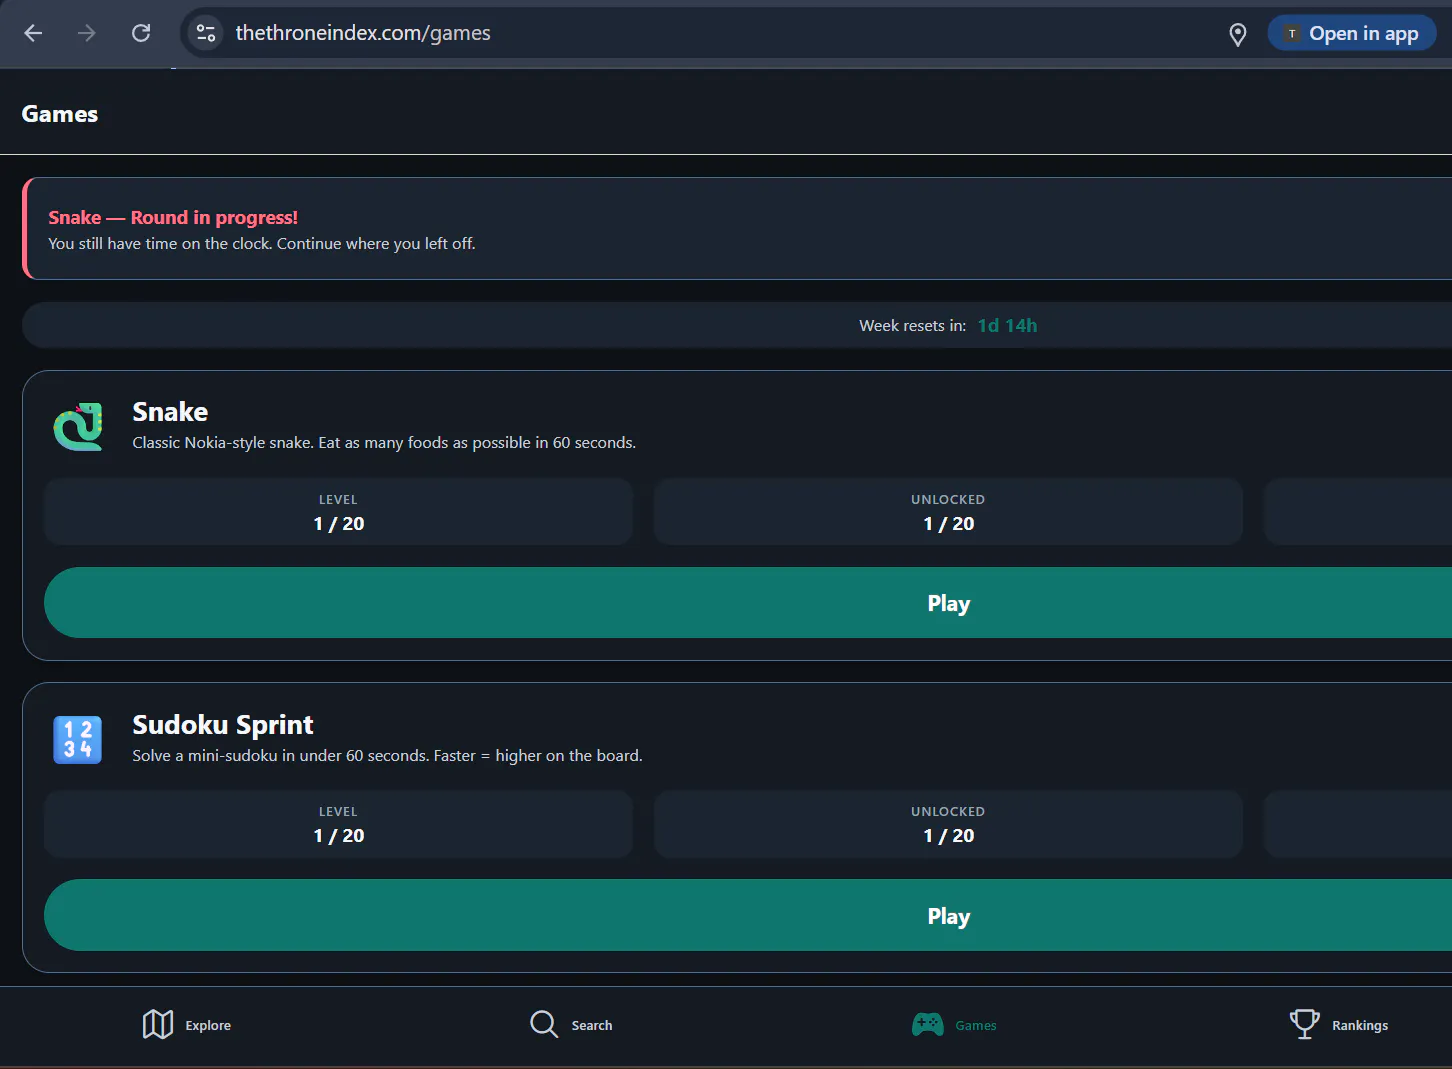Play the Snake game
The height and width of the screenshot is (1069, 1452).
[x=748, y=603]
